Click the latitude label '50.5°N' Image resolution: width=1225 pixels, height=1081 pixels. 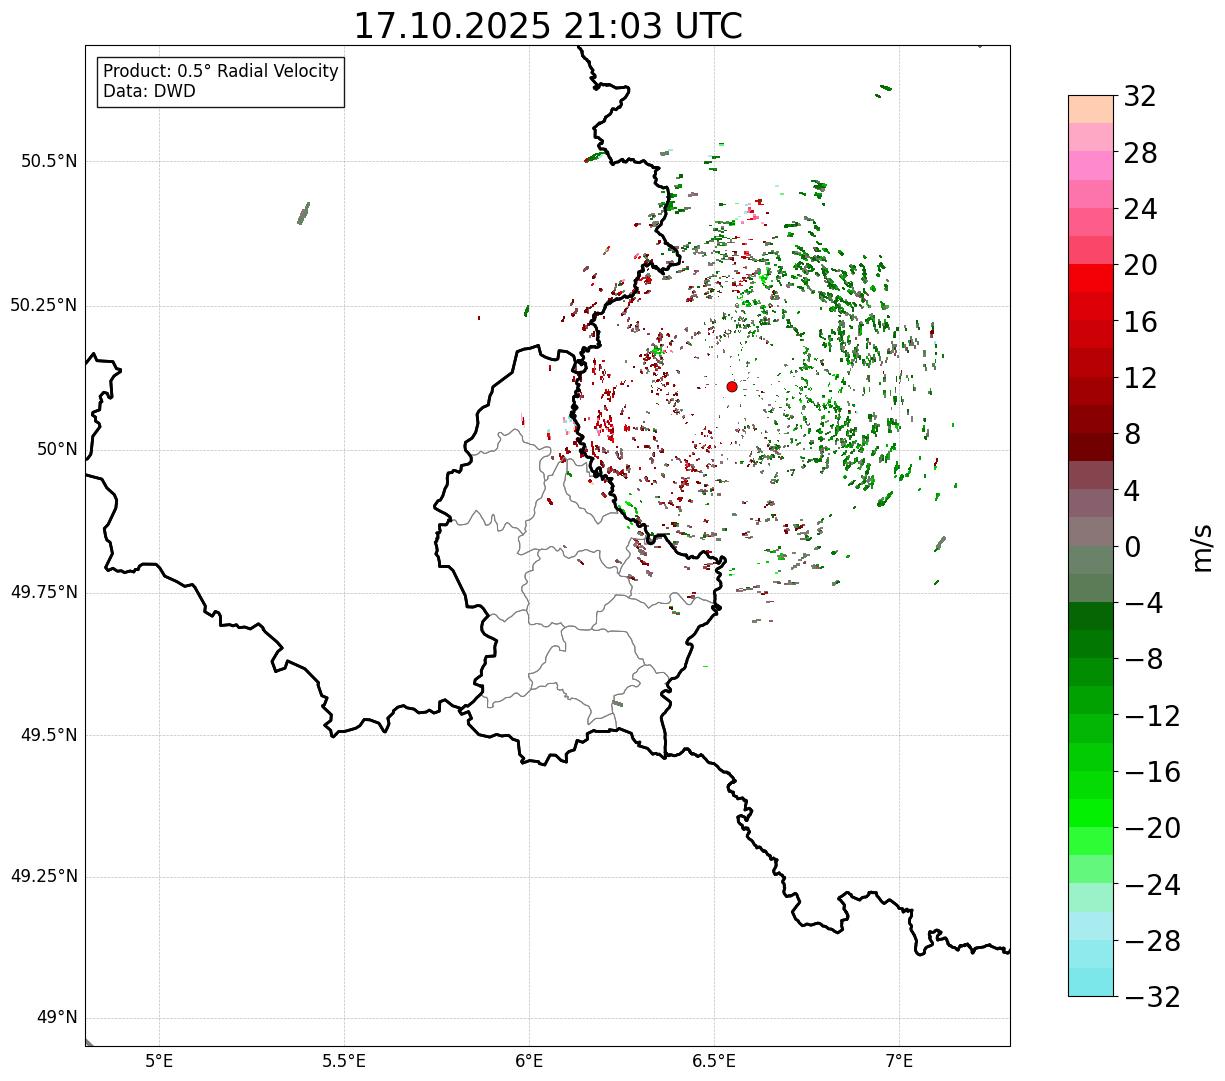coord(48,161)
